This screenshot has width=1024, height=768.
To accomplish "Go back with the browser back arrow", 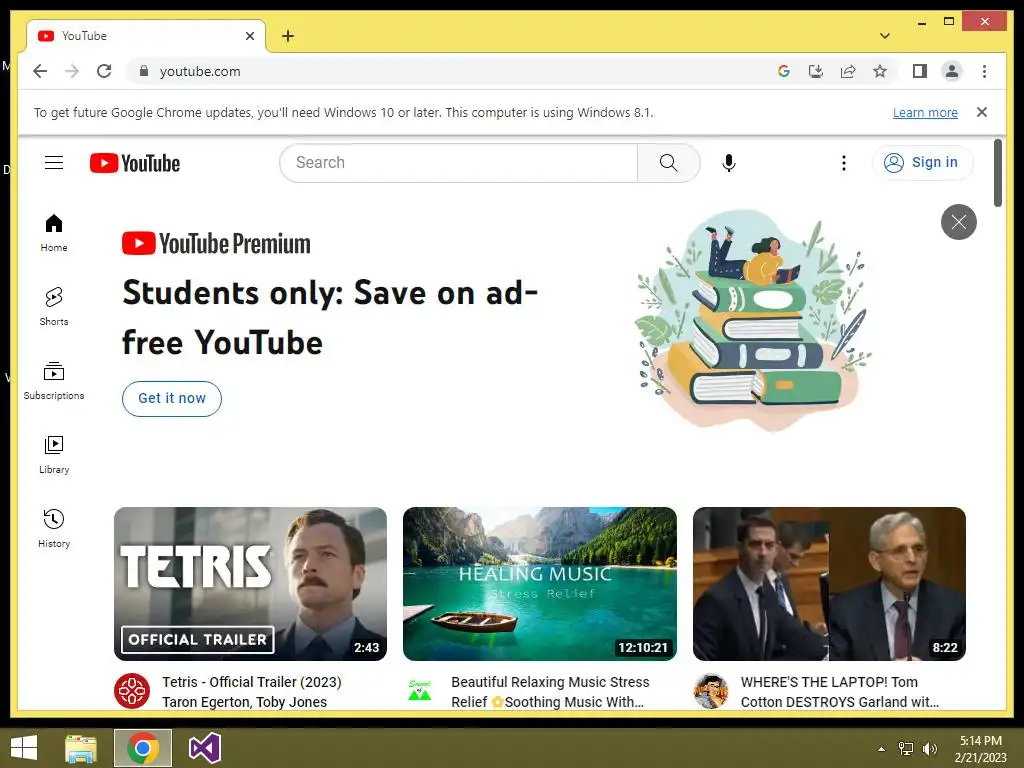I will tap(40, 71).
